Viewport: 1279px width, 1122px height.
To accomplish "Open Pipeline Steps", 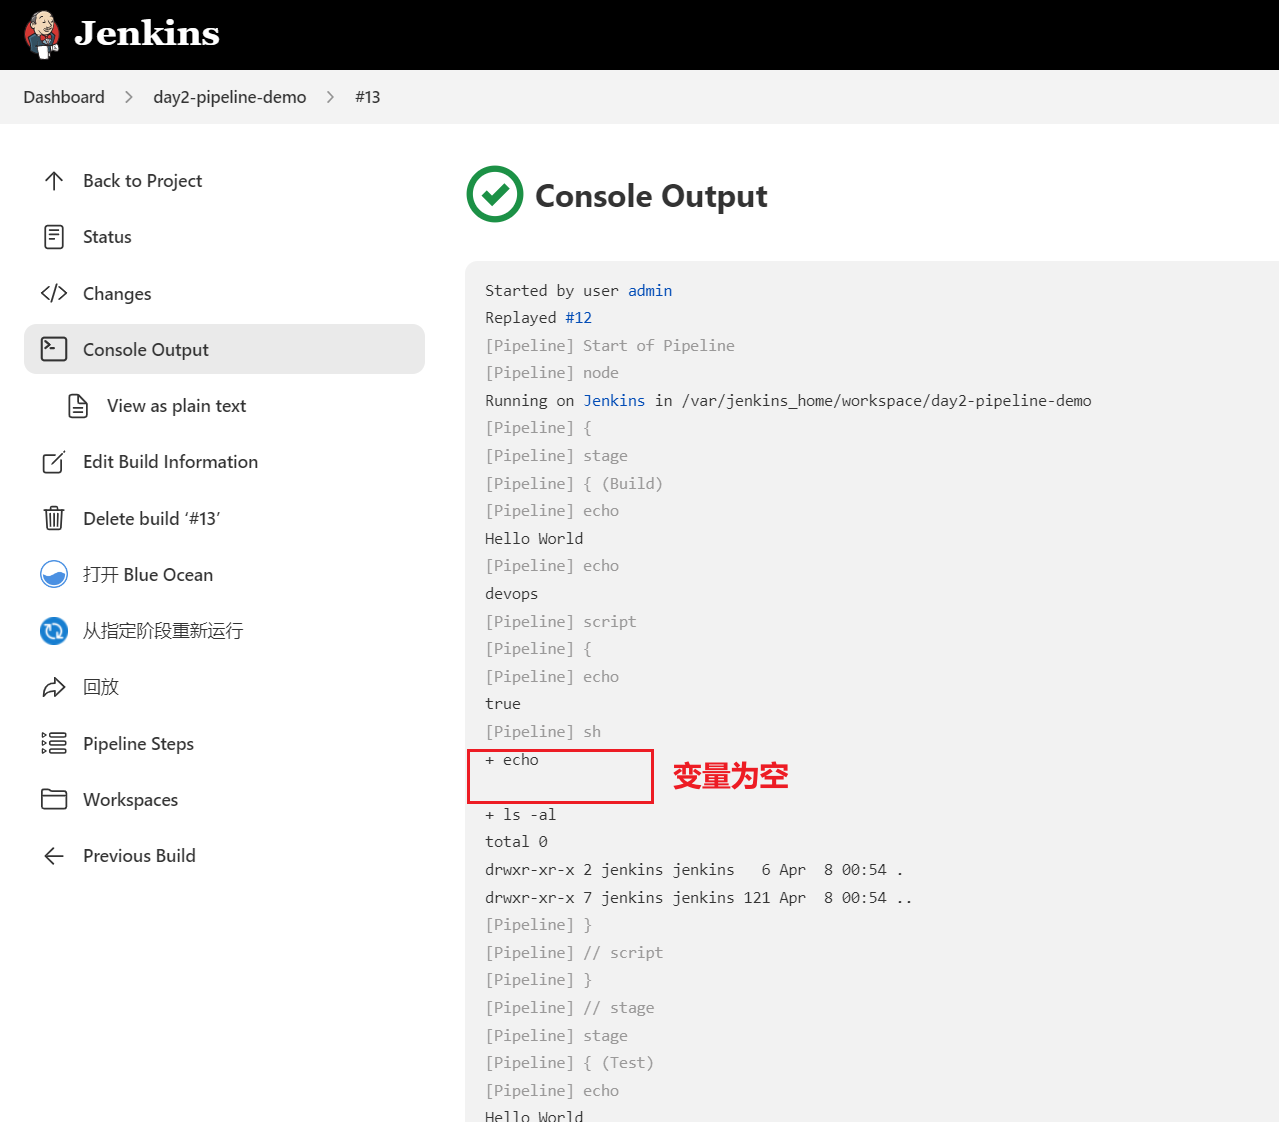I will click(138, 744).
